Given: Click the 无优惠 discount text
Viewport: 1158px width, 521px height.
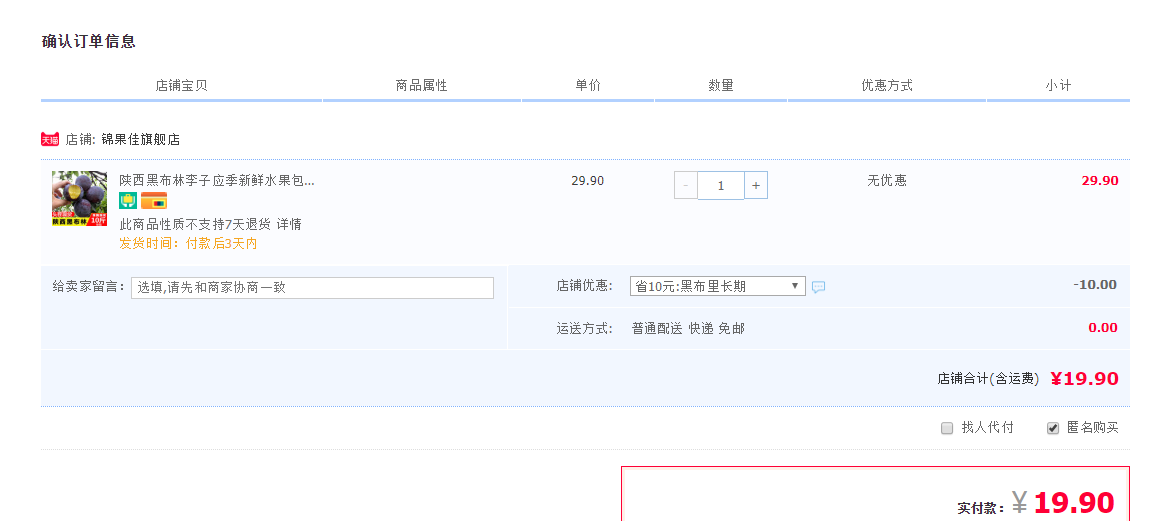Looking at the screenshot, I should [x=887, y=180].
